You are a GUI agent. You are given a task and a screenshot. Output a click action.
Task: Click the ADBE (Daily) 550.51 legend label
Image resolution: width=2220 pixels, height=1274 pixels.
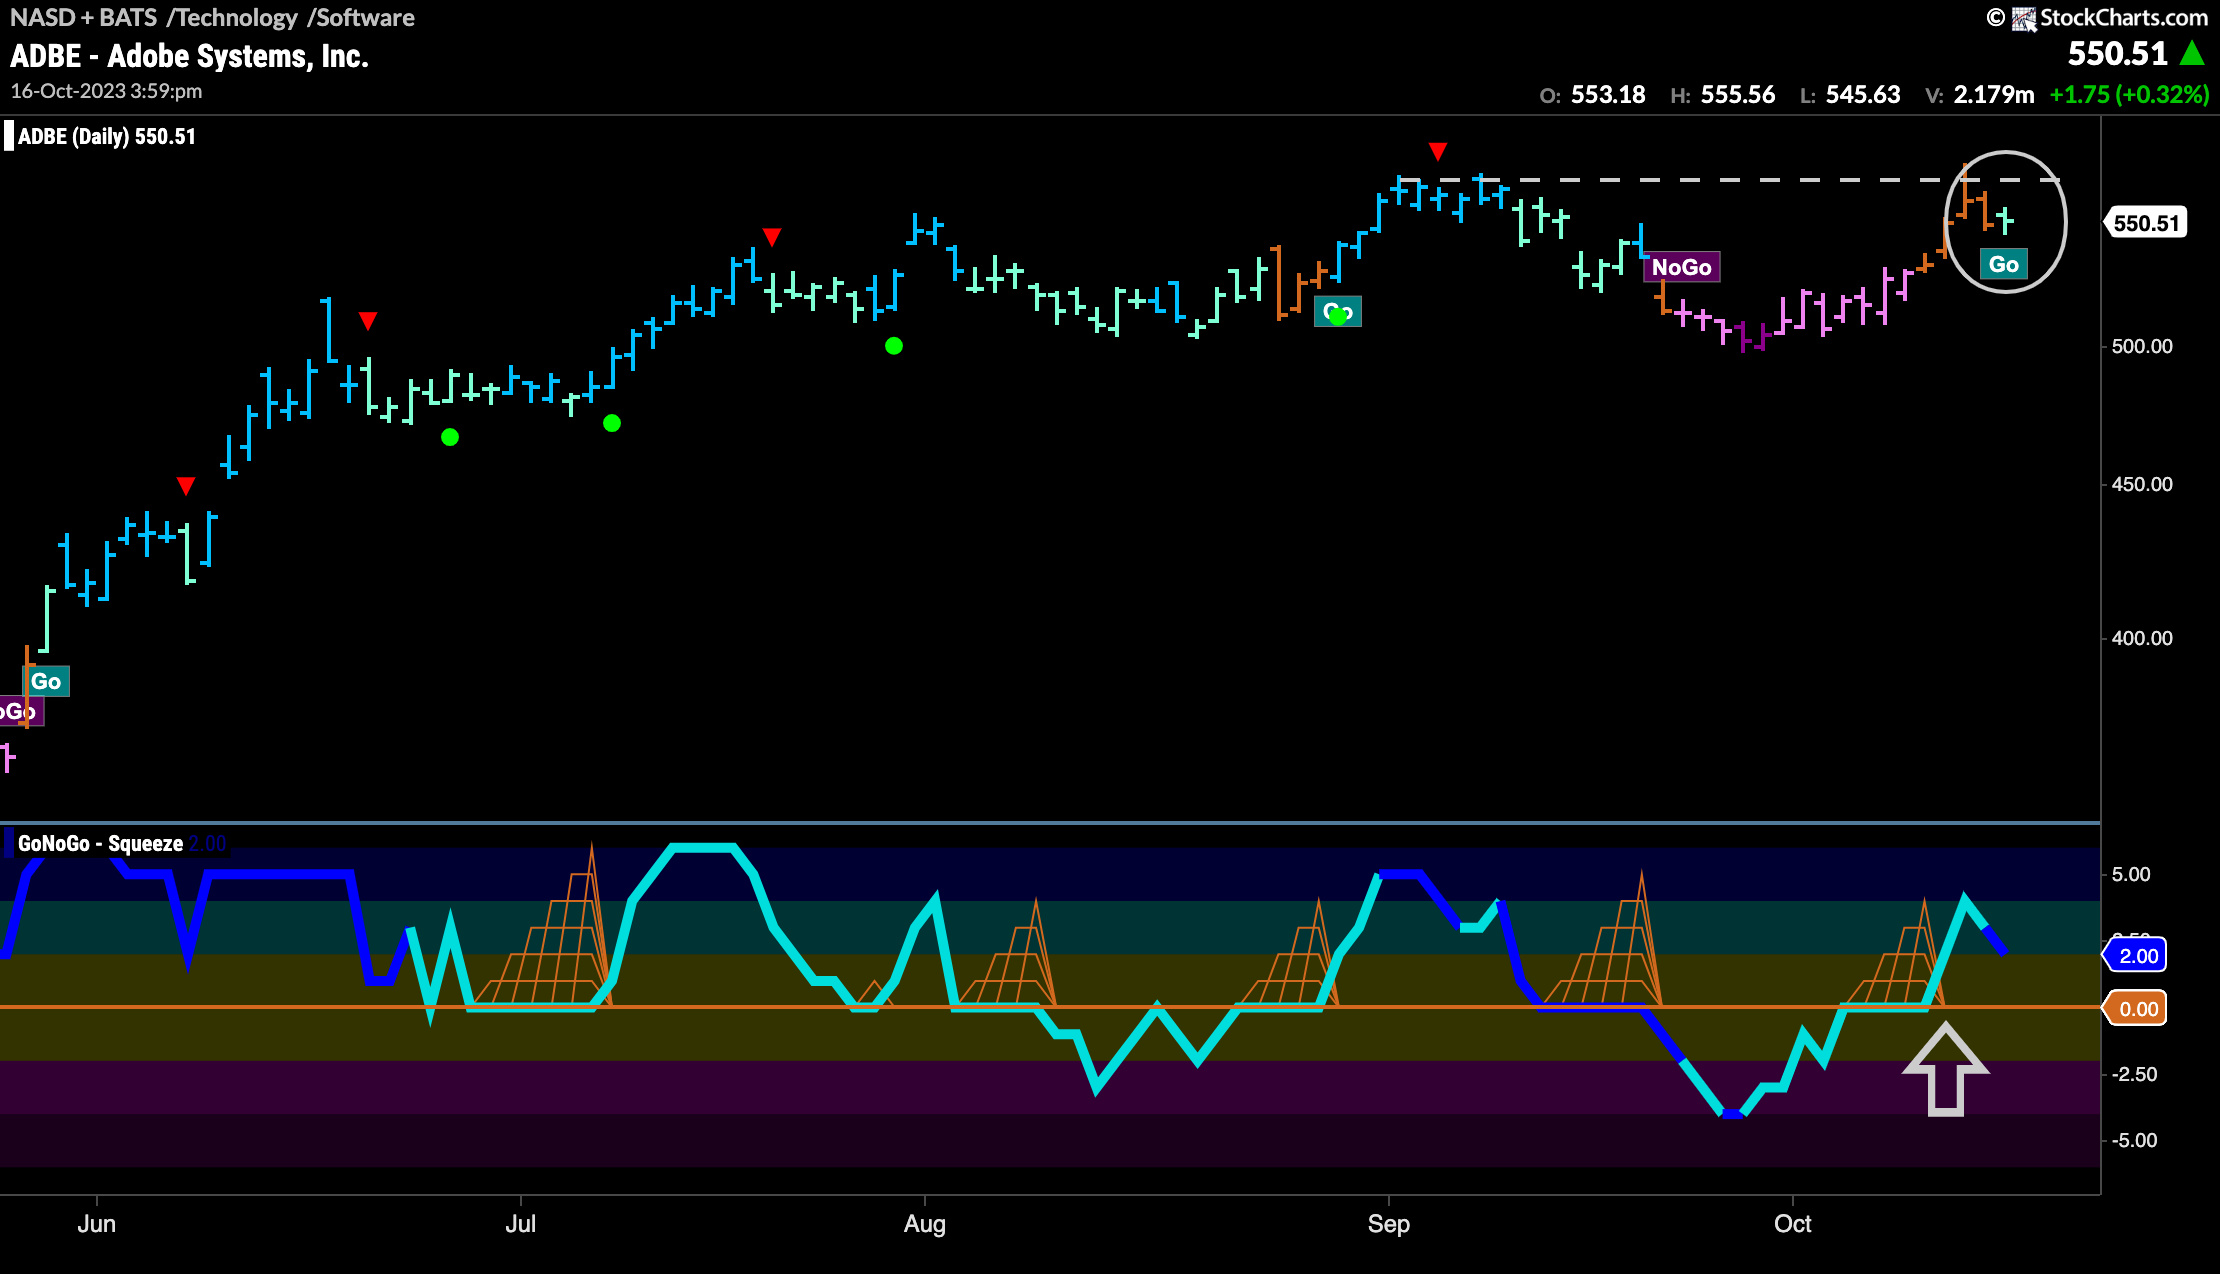click(x=106, y=137)
